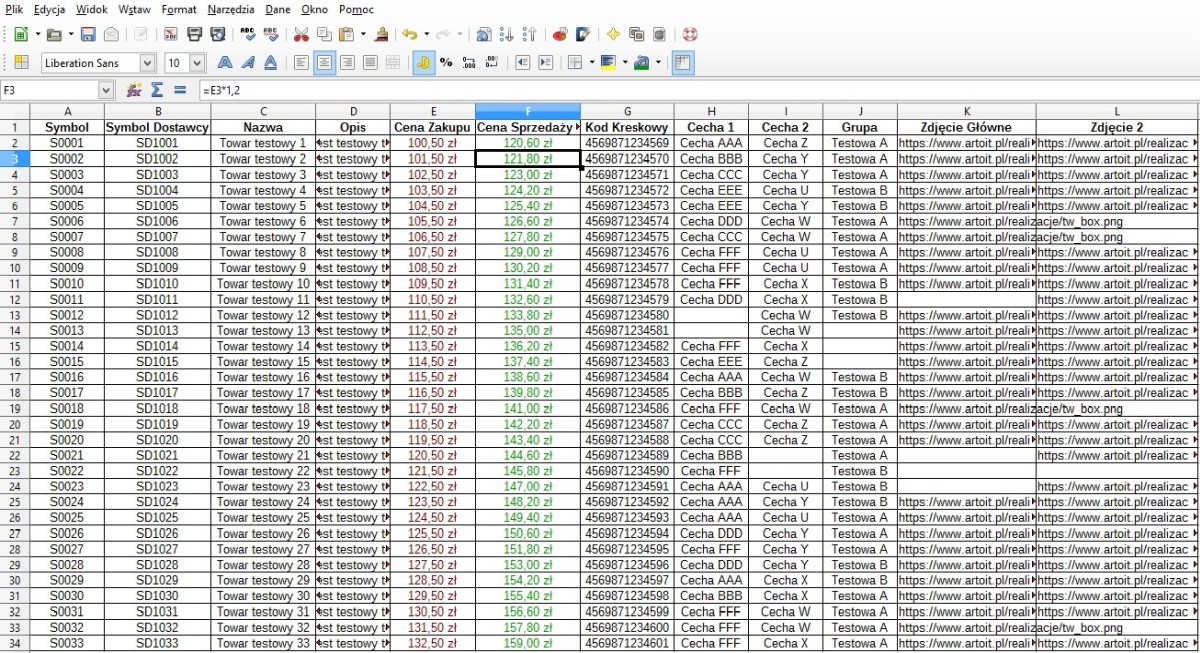Open the Format menu
Screen dimensions: 1200x653
pos(179,9)
